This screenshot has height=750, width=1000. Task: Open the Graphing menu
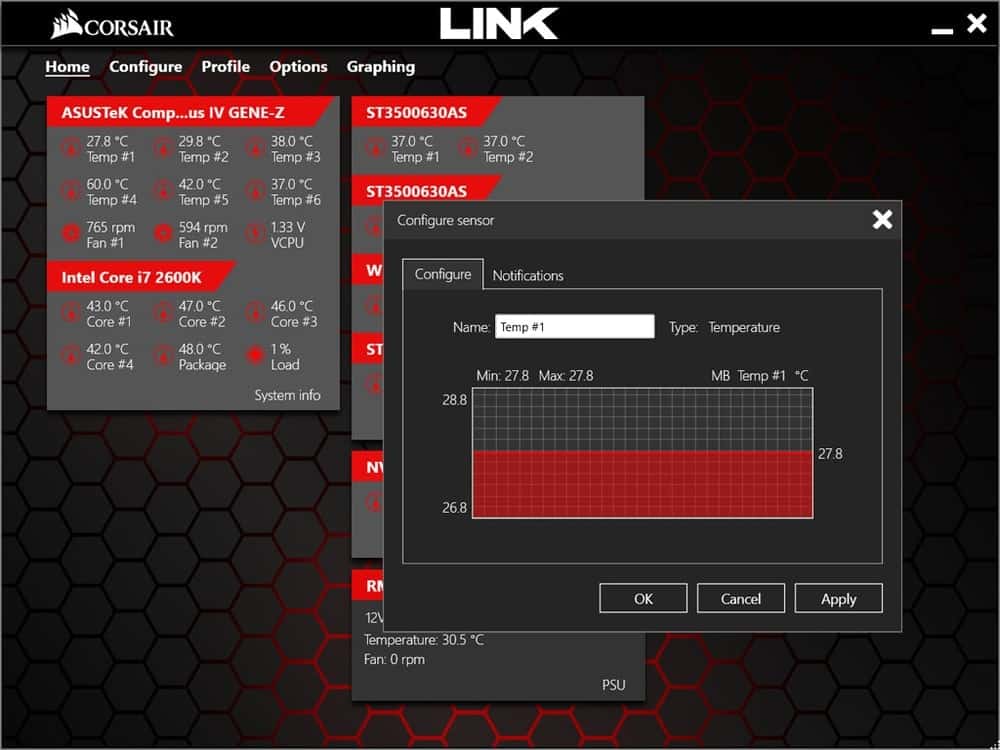coord(381,67)
